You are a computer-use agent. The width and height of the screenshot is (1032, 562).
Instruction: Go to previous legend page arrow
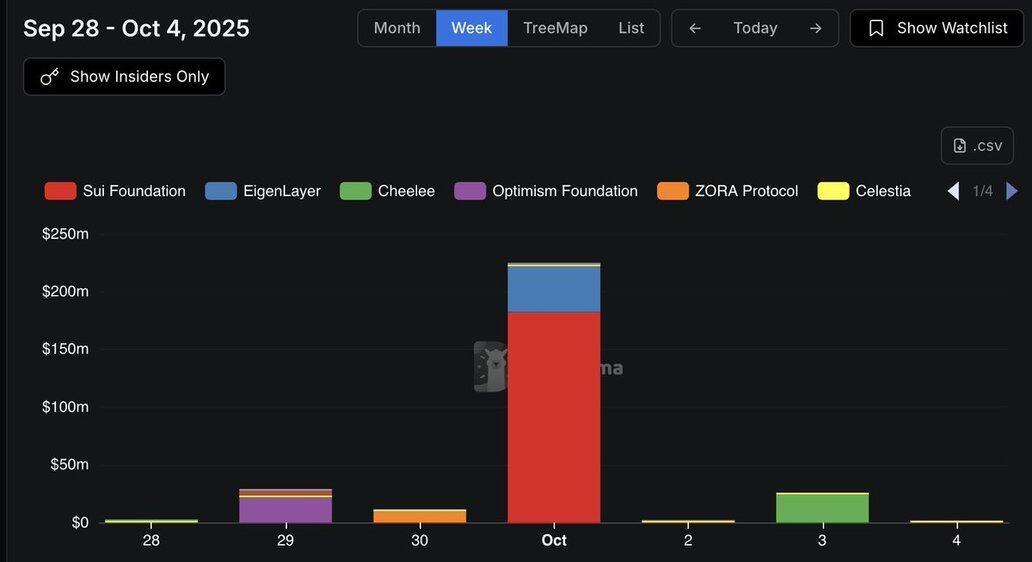(x=953, y=192)
